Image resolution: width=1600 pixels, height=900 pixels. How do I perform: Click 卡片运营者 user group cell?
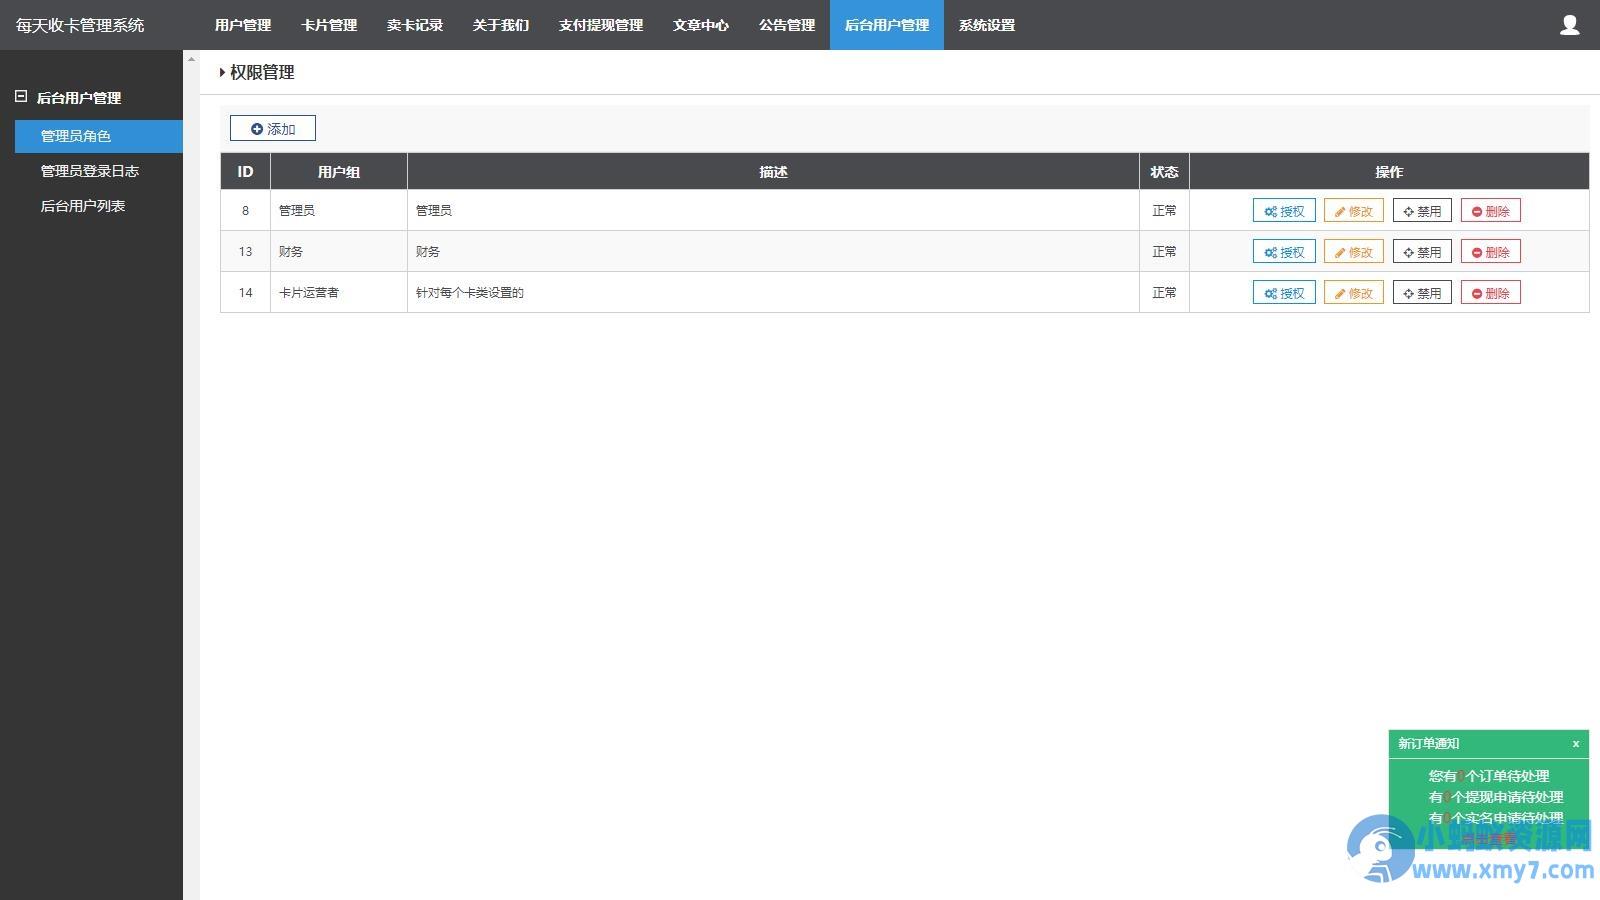[x=339, y=293]
